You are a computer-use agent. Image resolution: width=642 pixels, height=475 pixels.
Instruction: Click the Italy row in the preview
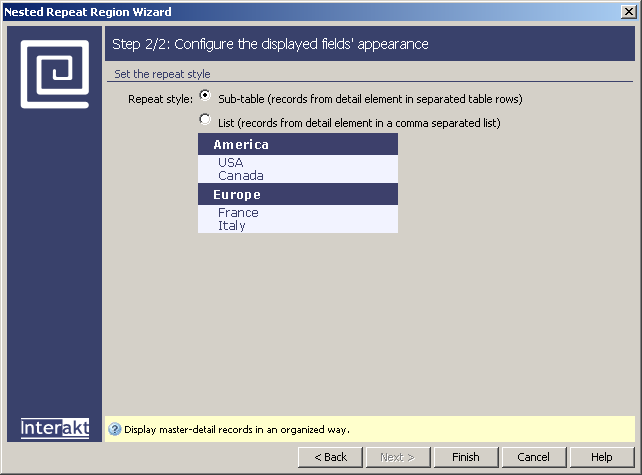pyautogui.click(x=231, y=226)
